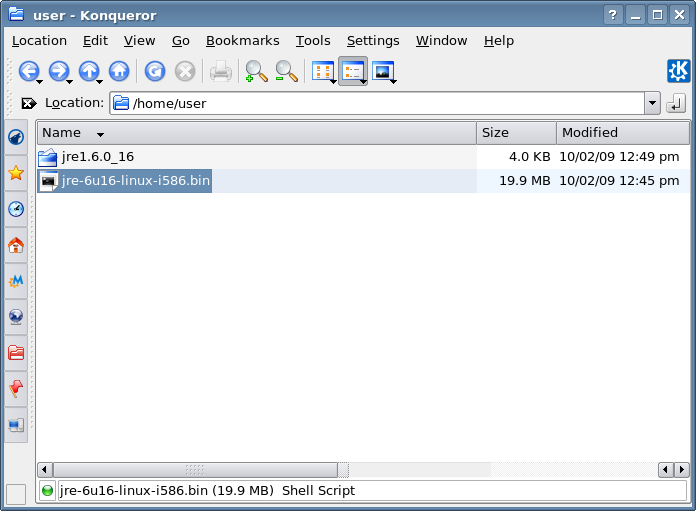Open the Location menu
The image size is (696, 511).
[39, 41]
